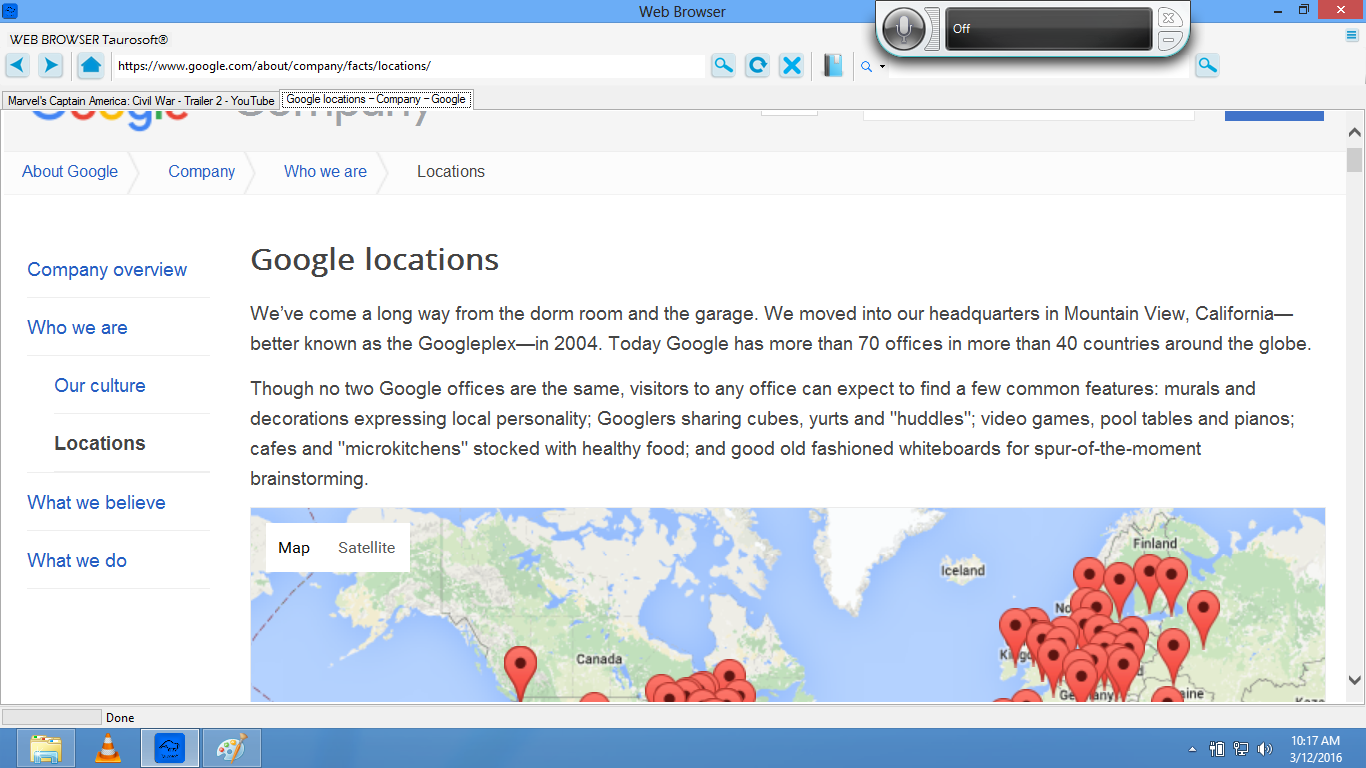
Task: Select the Google locations browser tab
Action: [x=376, y=100]
